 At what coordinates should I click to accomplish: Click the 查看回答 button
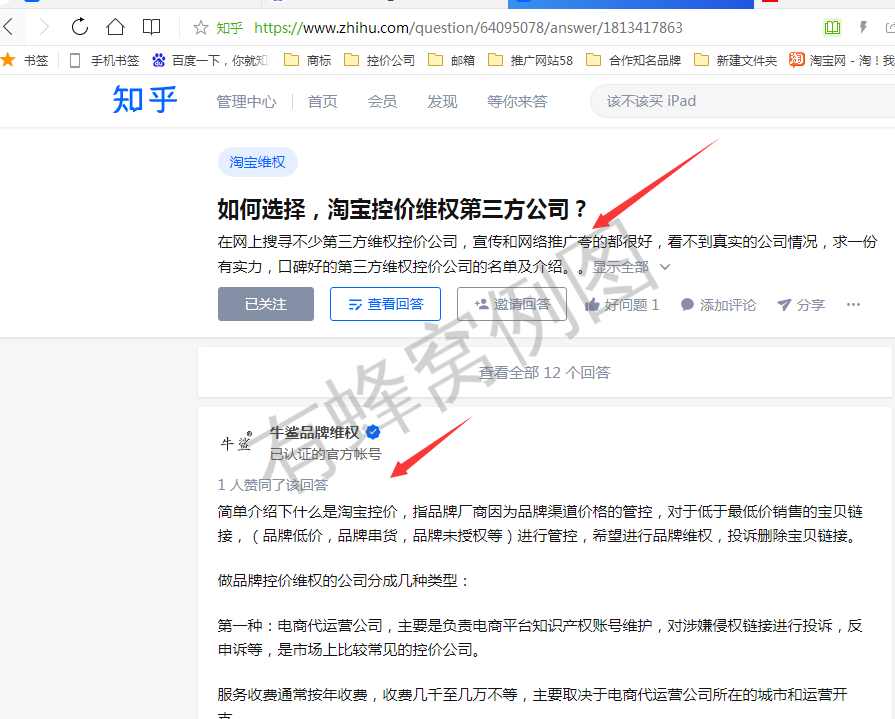tap(385, 304)
